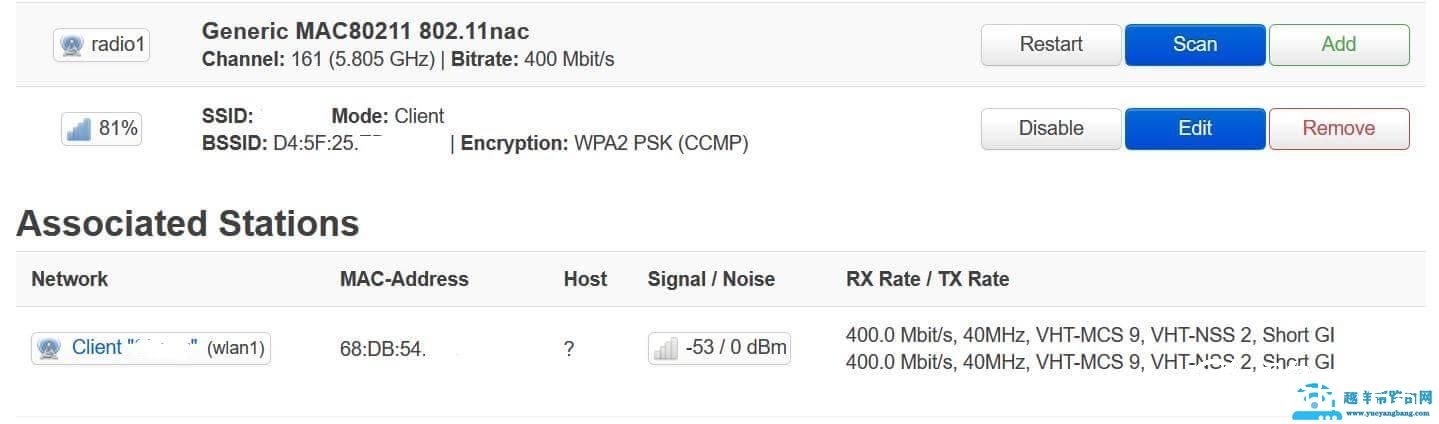
Task: Edit the client wireless network settings
Action: [1194, 129]
